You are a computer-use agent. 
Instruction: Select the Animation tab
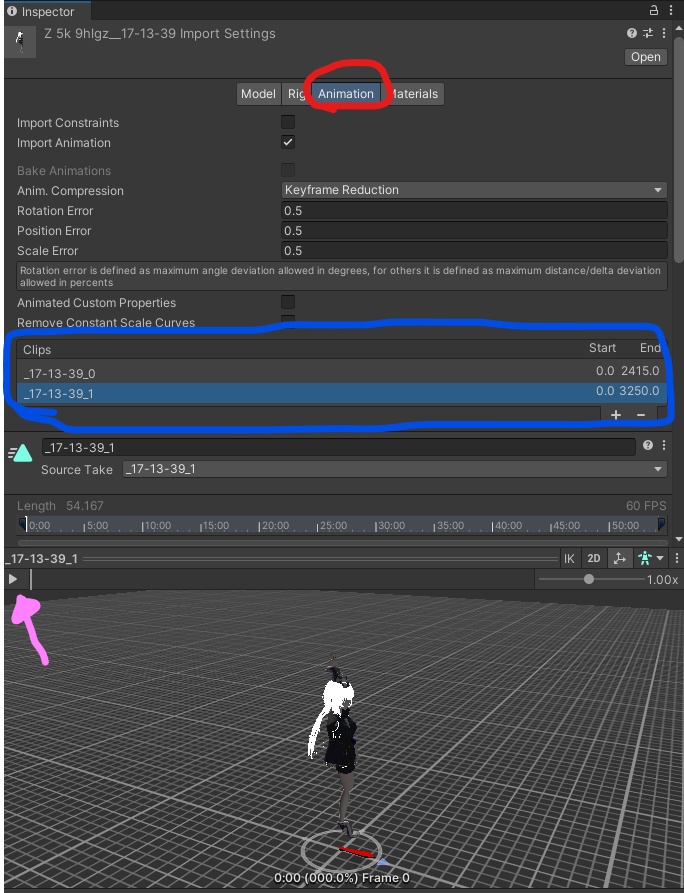pyautogui.click(x=346, y=94)
